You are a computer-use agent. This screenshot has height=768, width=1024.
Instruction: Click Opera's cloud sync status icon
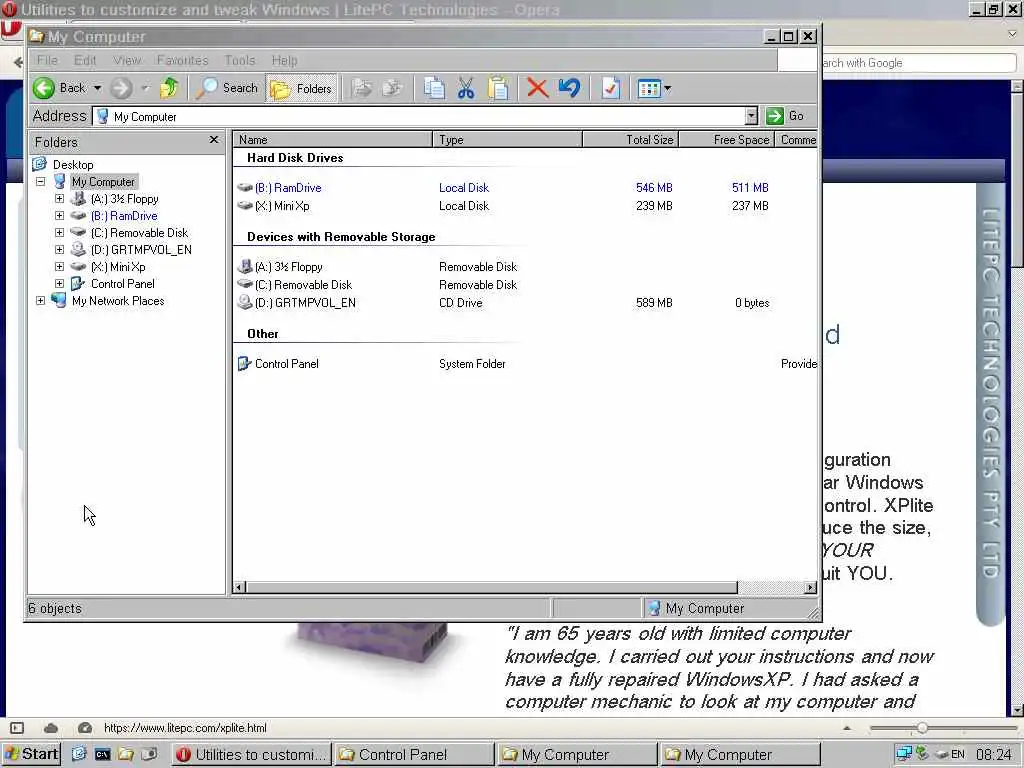(x=51, y=728)
